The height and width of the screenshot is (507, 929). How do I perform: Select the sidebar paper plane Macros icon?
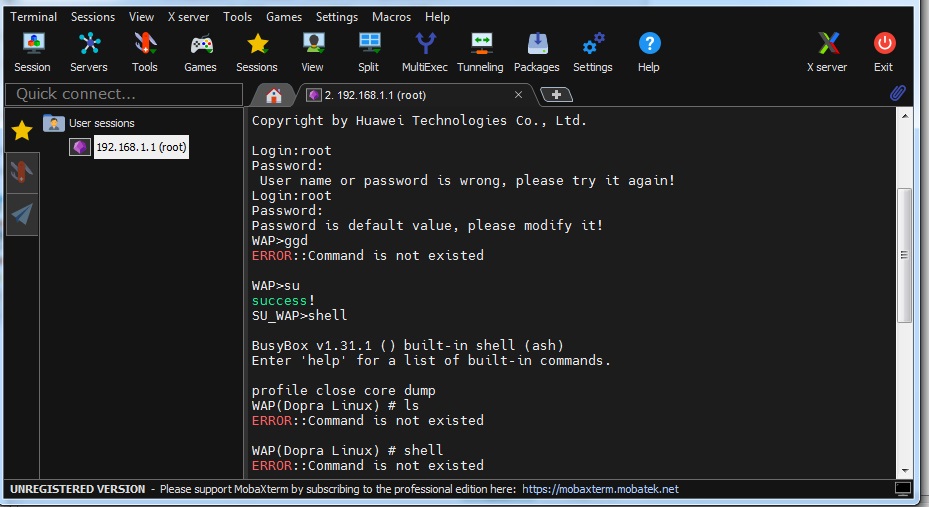(x=22, y=214)
